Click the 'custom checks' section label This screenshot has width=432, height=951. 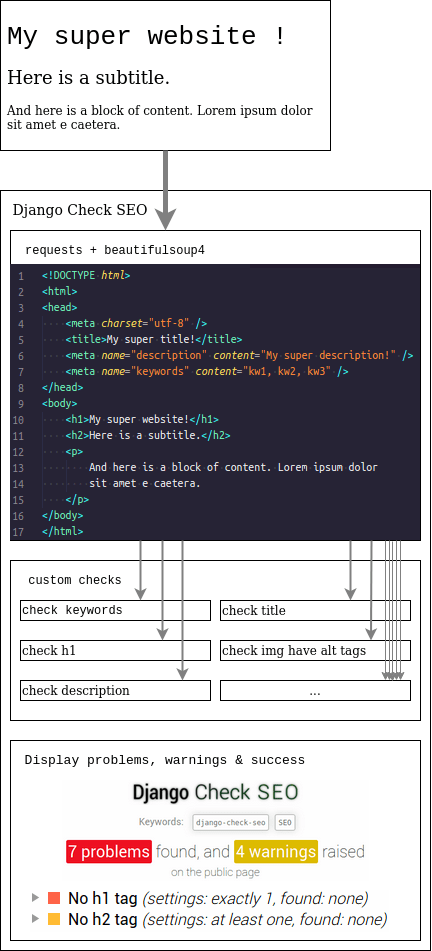click(75, 580)
